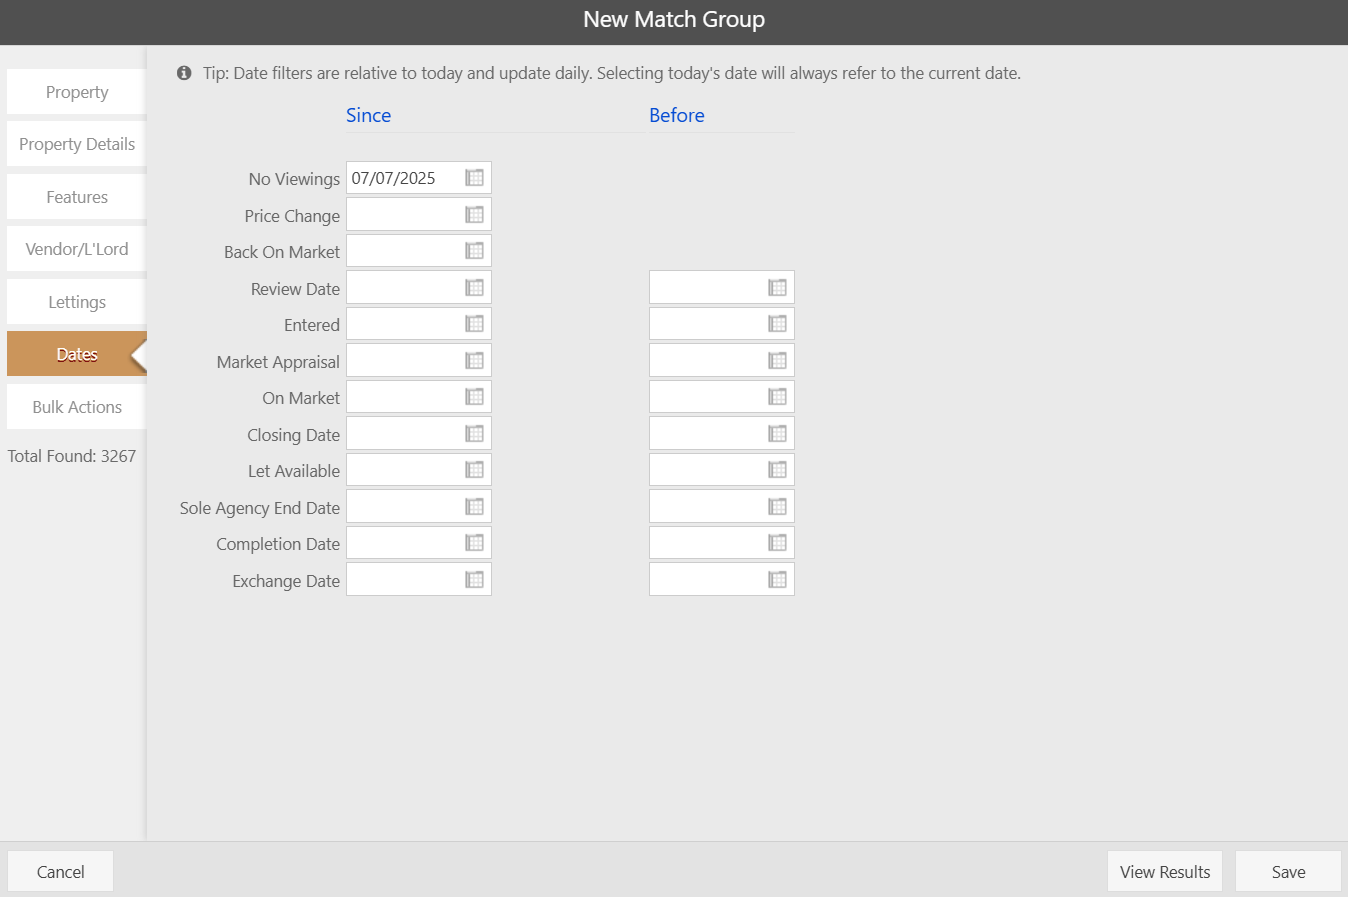This screenshot has width=1348, height=897.
Task: Click the View Results button
Action: click(x=1165, y=872)
